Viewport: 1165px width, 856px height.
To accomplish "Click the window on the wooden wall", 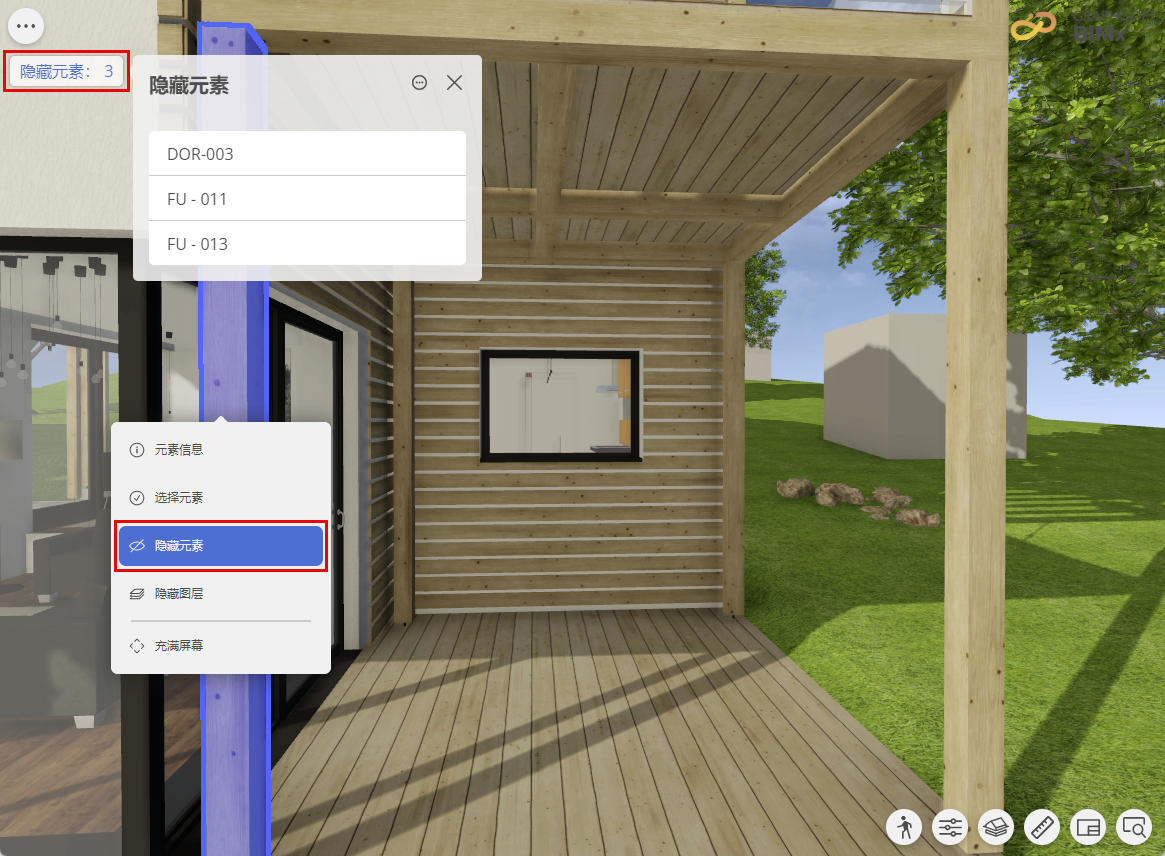I will [x=561, y=406].
